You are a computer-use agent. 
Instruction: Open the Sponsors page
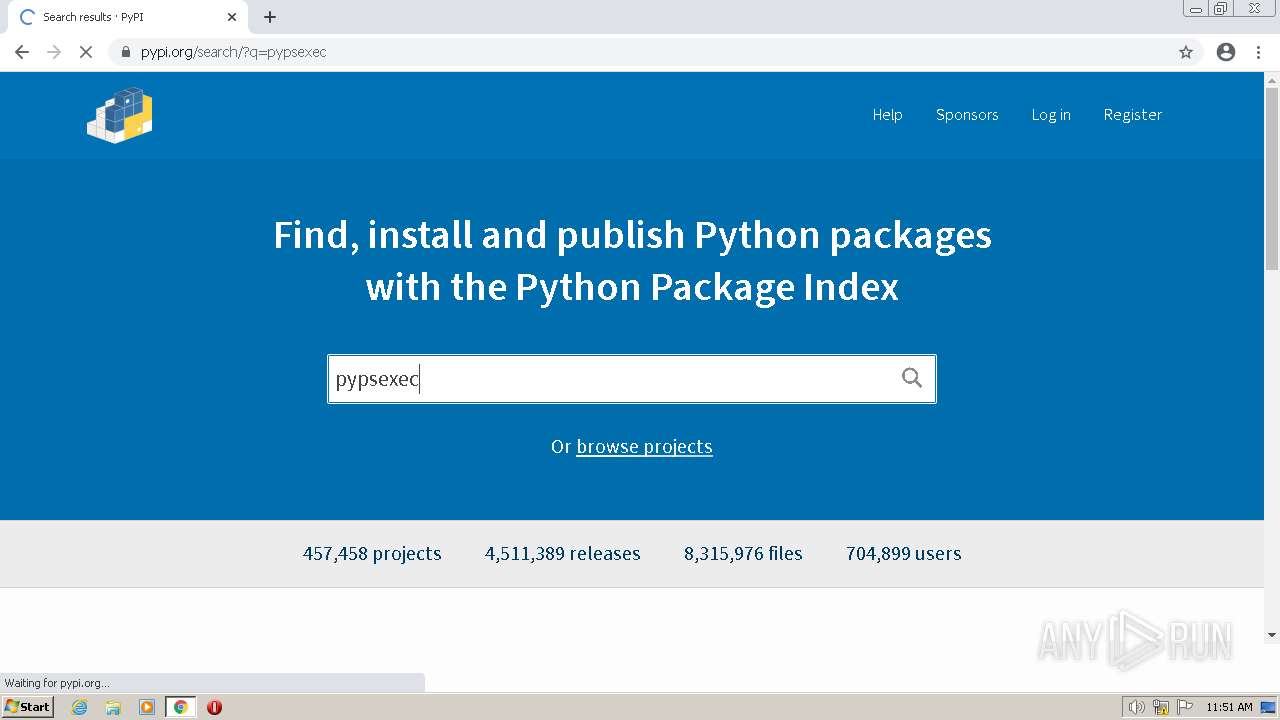967,115
